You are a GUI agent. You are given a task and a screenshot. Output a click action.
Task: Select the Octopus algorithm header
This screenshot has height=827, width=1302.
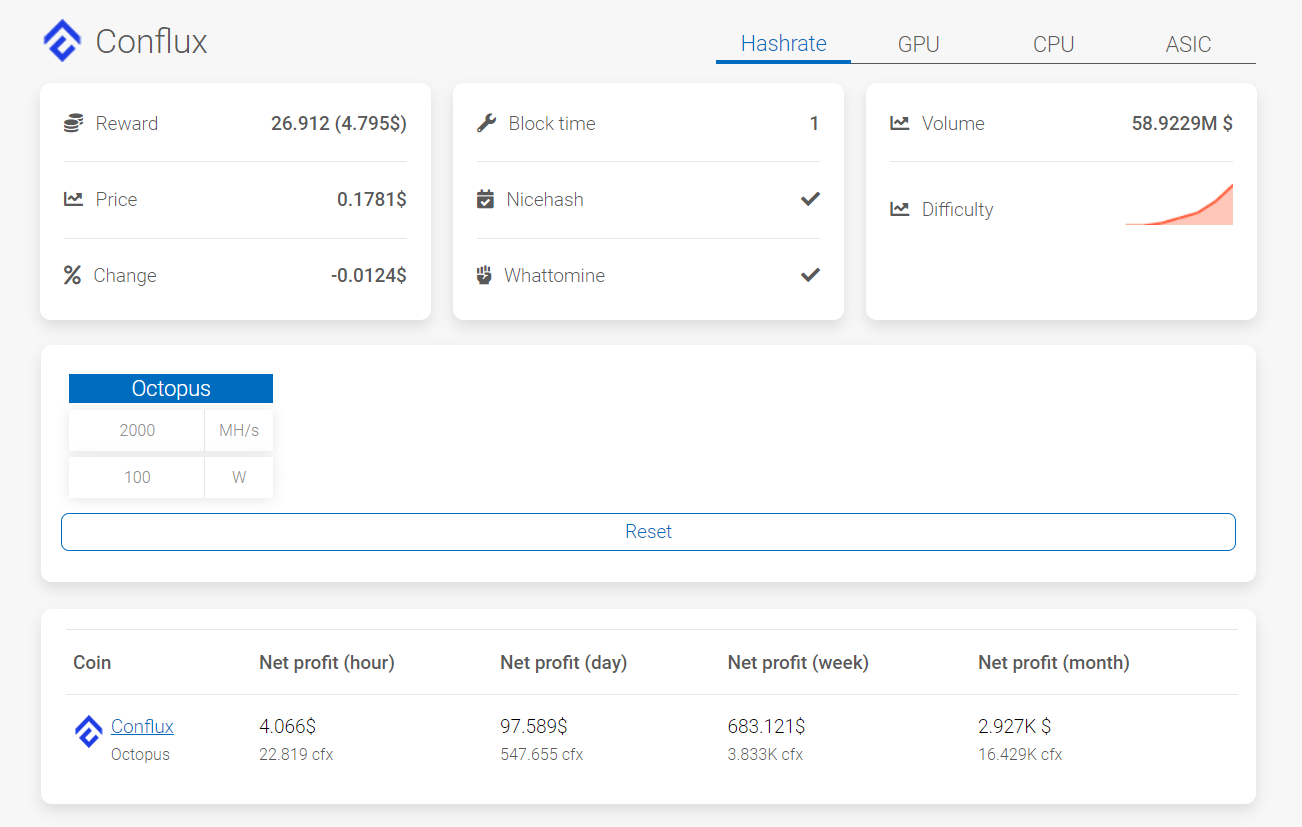coord(170,388)
